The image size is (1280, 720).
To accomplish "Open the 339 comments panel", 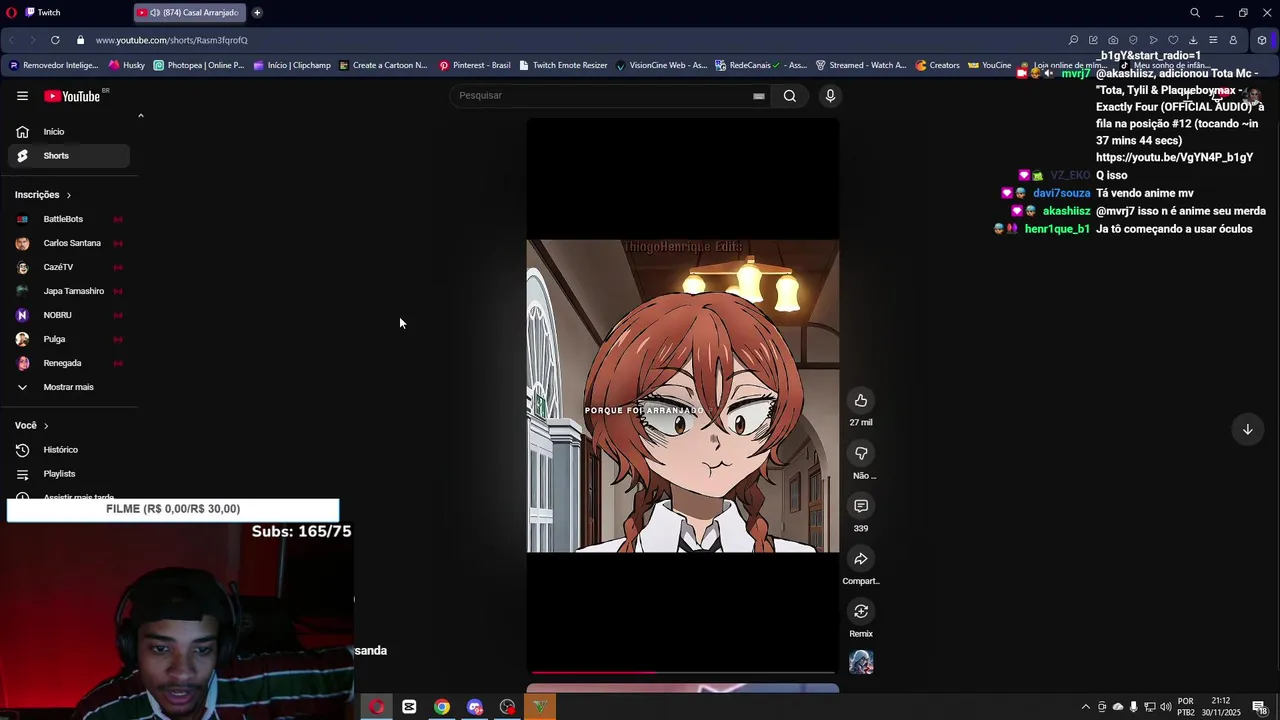I will point(861,506).
